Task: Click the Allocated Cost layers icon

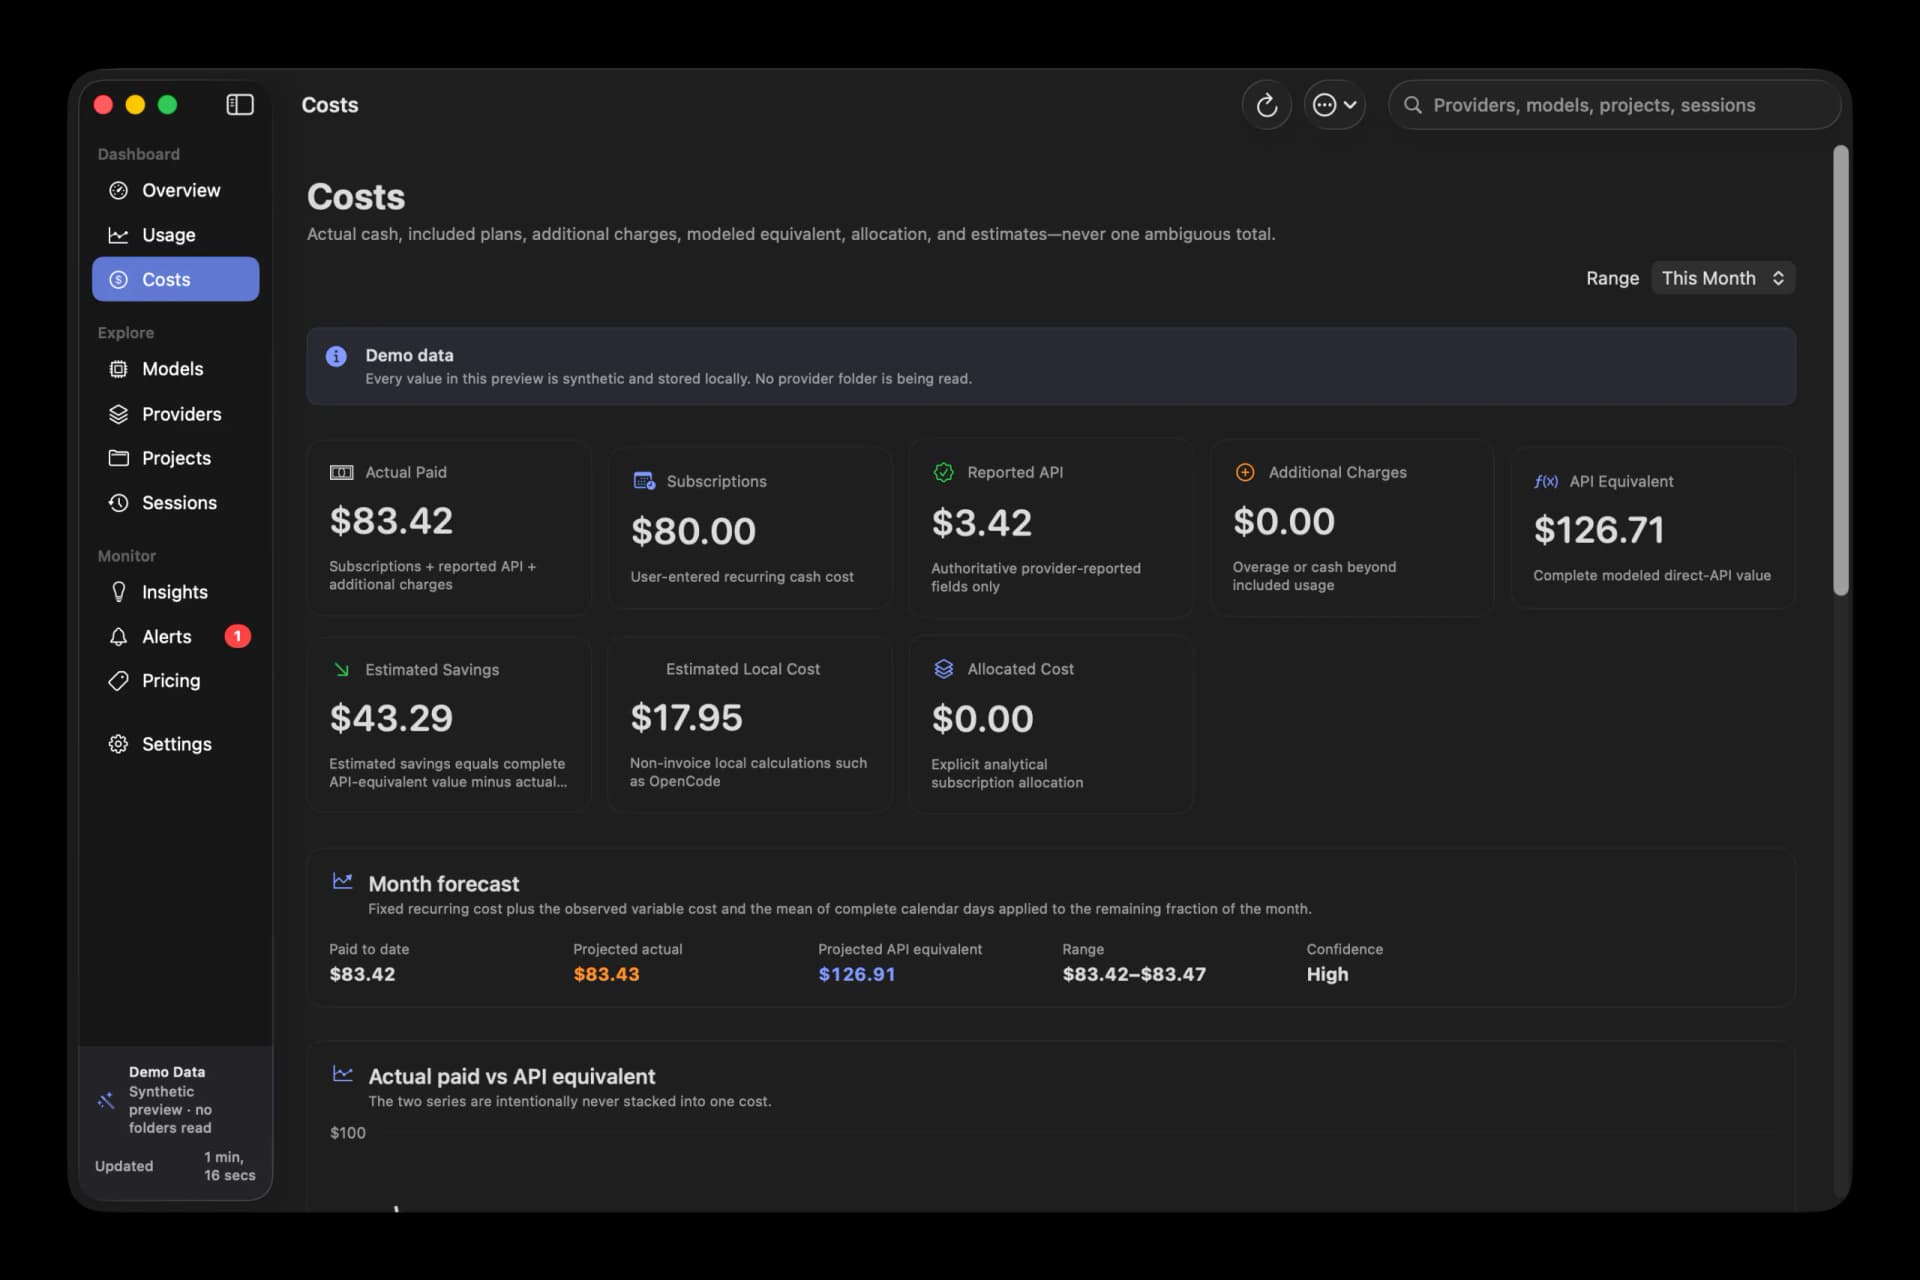Action: (x=943, y=669)
